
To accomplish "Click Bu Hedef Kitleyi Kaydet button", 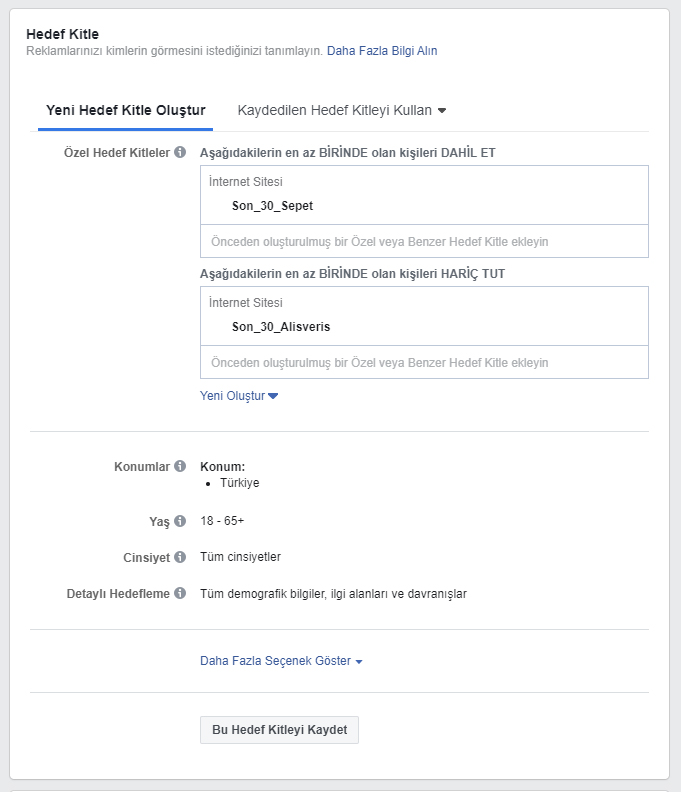I will pos(279,730).
